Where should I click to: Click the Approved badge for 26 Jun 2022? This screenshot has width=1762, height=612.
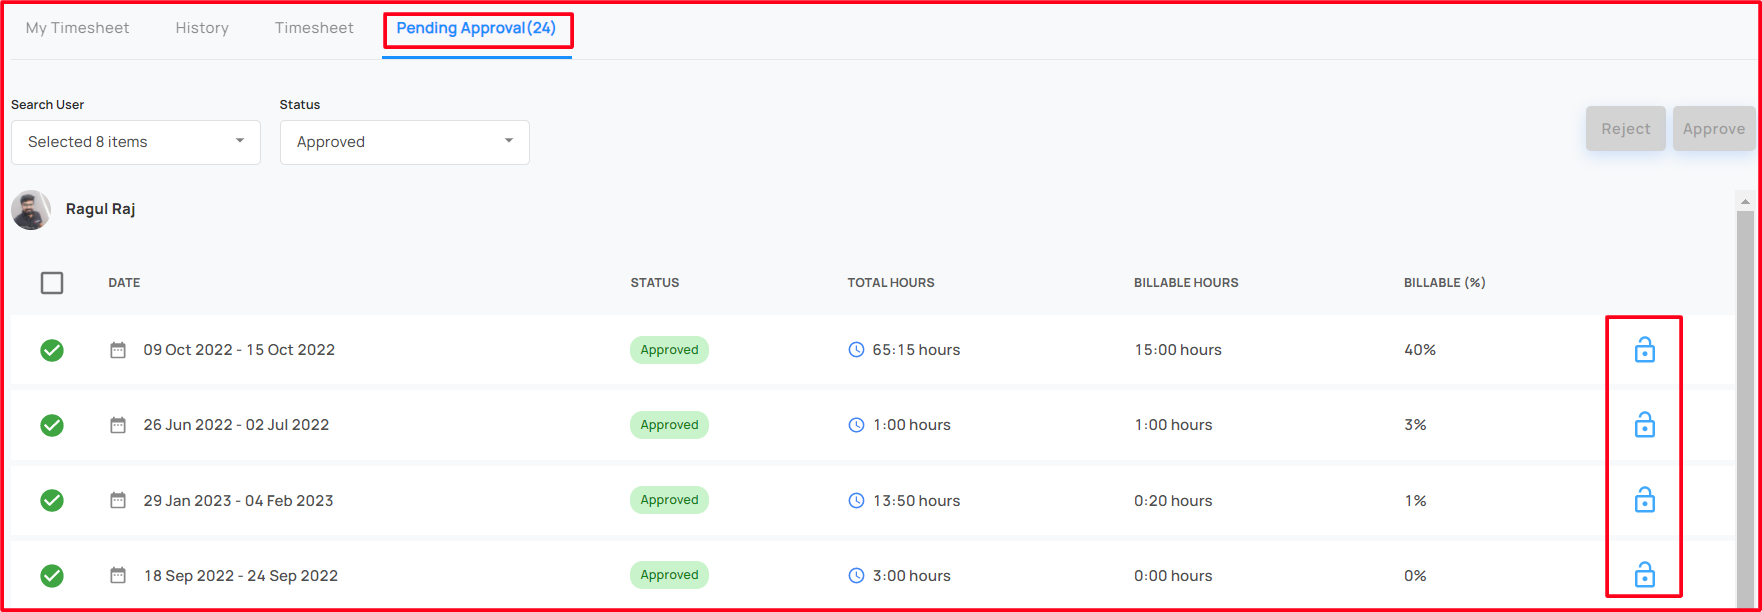(669, 425)
